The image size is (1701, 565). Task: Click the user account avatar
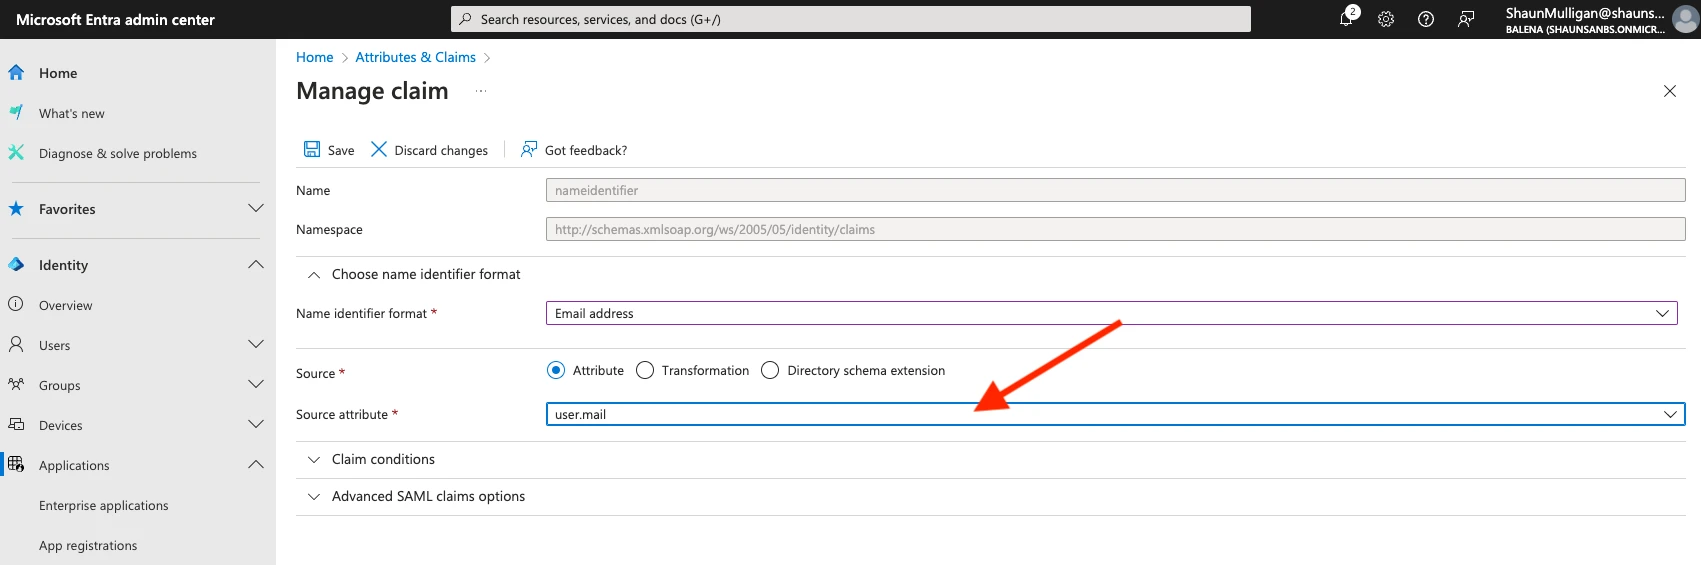point(1685,19)
